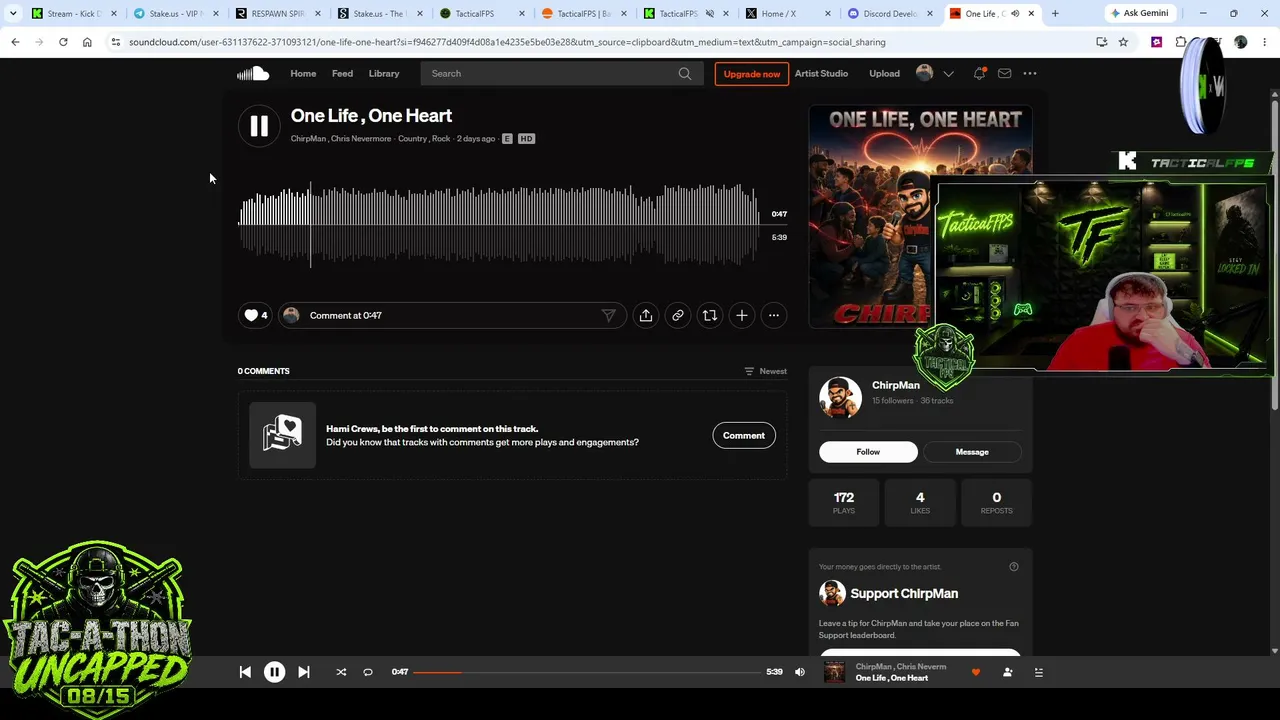Open ChirpMan's profile avatar in the sidebar
Image resolution: width=1280 pixels, height=720 pixels.
[841, 398]
